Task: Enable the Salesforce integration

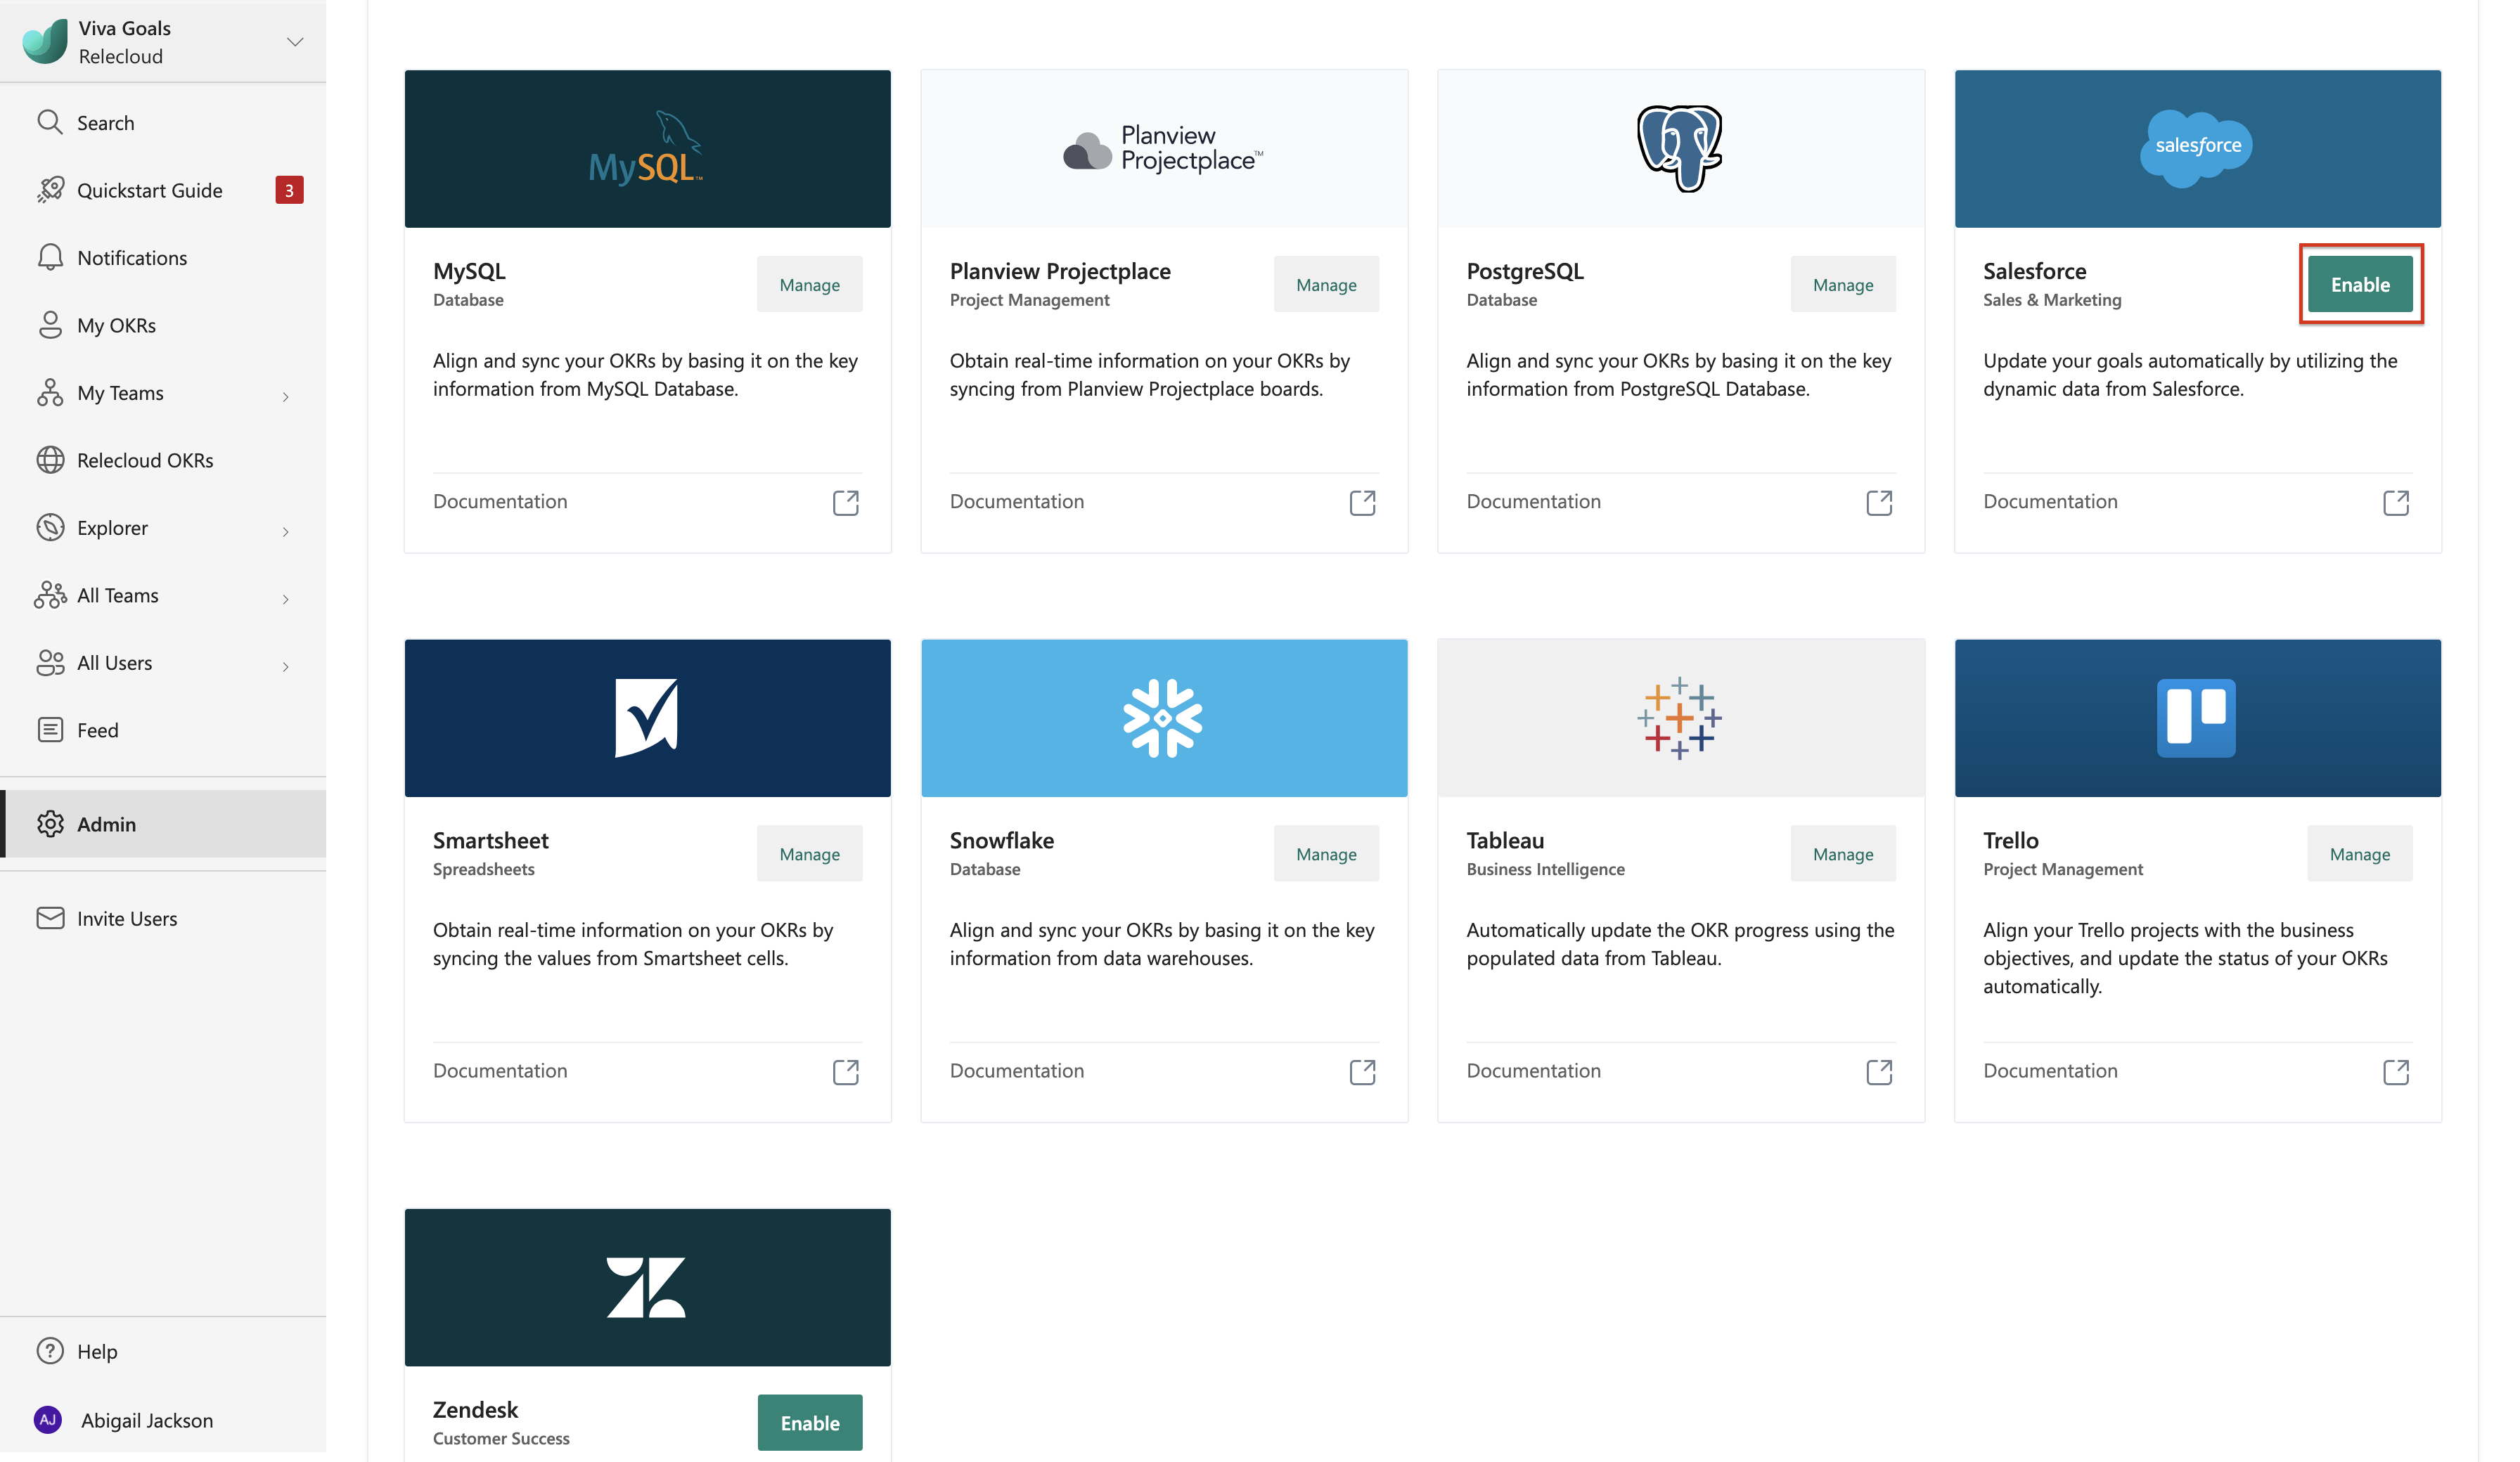Action: click(x=2360, y=284)
